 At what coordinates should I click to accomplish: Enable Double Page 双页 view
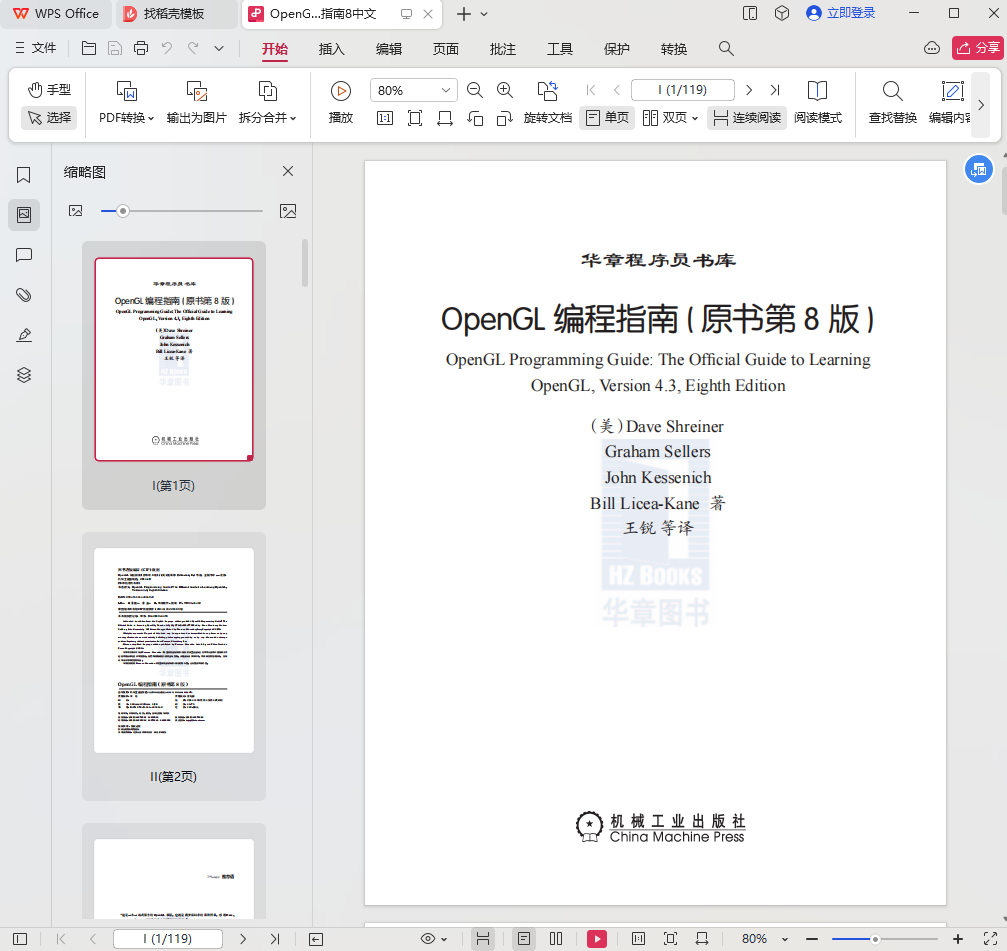(670, 118)
